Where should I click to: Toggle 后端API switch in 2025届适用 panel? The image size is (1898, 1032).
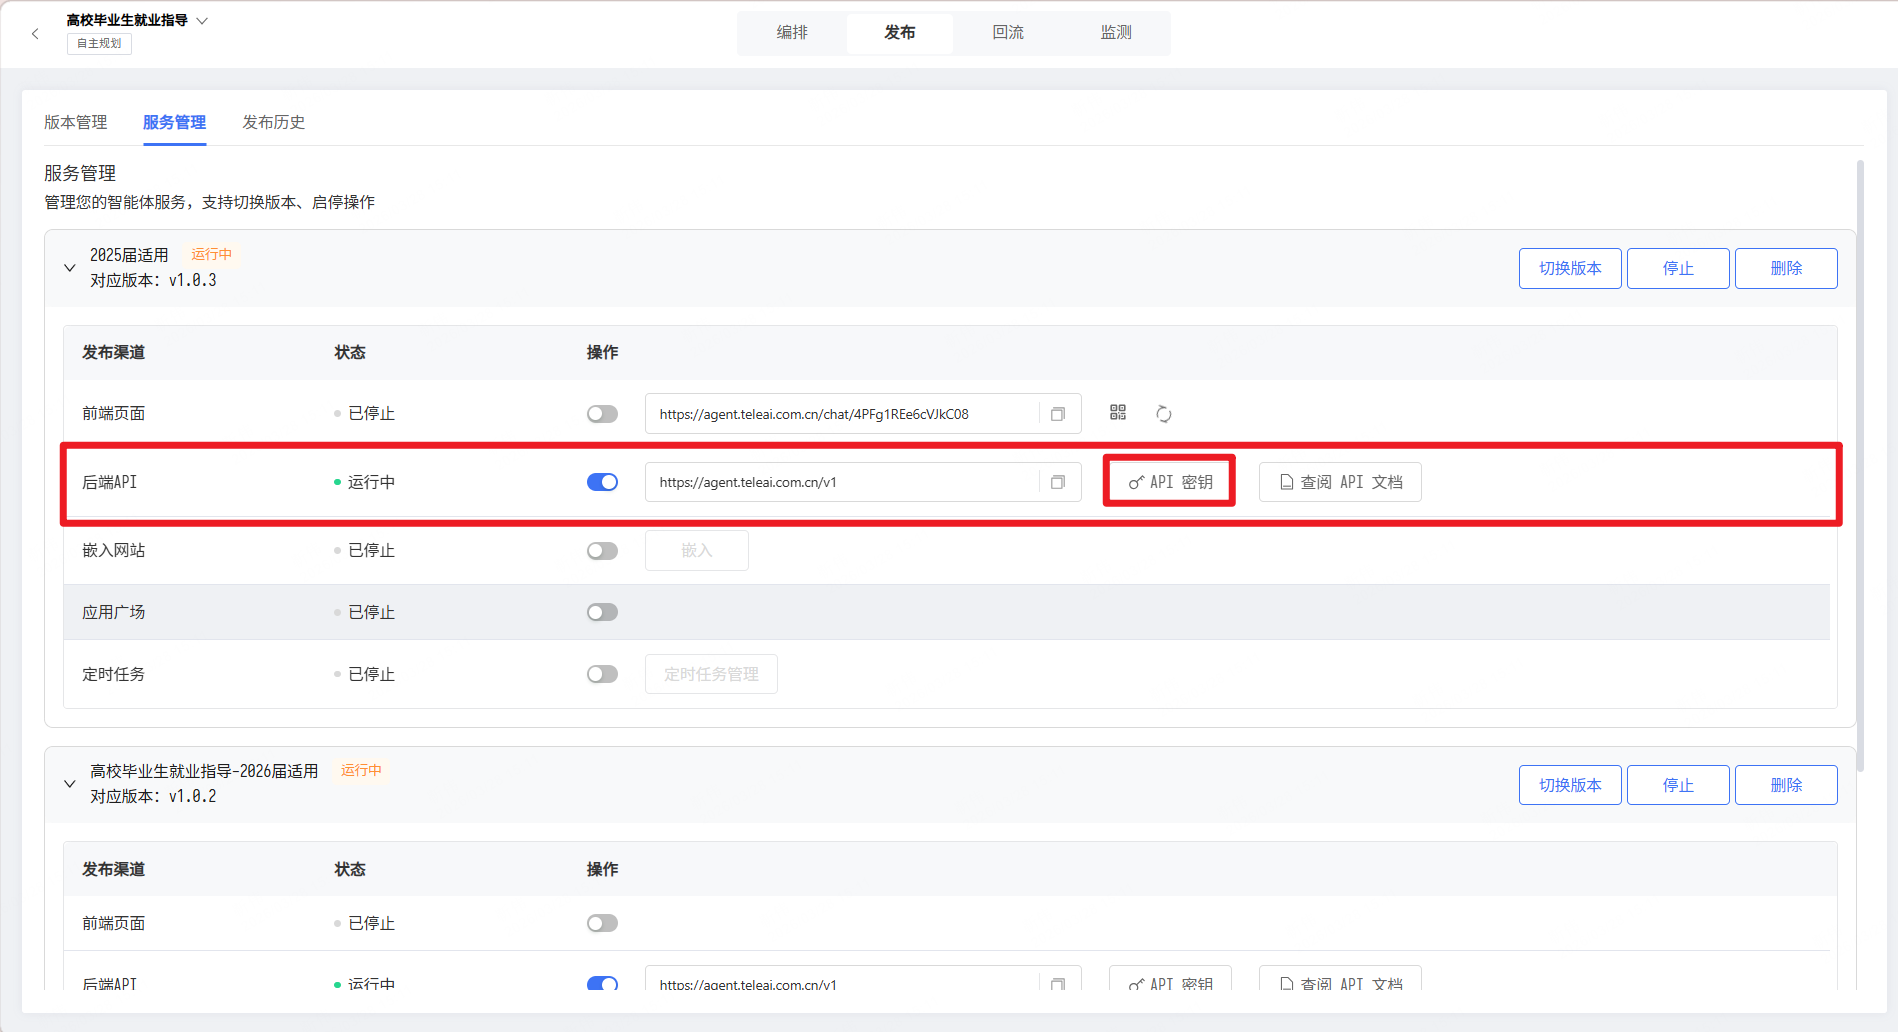click(x=602, y=482)
